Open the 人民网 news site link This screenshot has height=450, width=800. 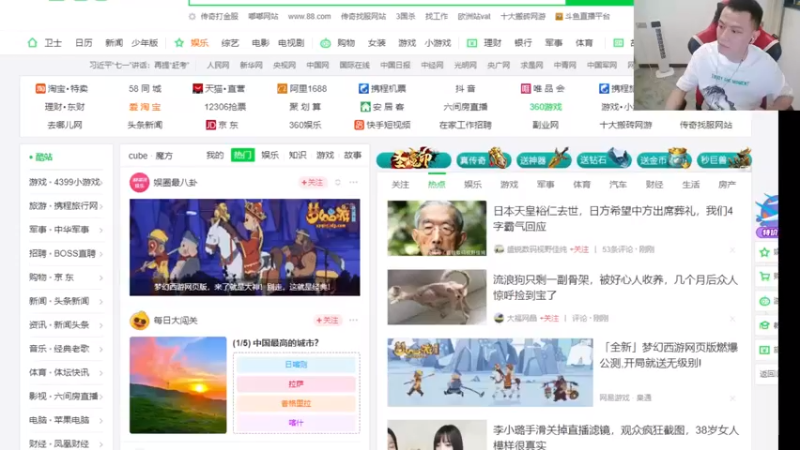point(218,65)
